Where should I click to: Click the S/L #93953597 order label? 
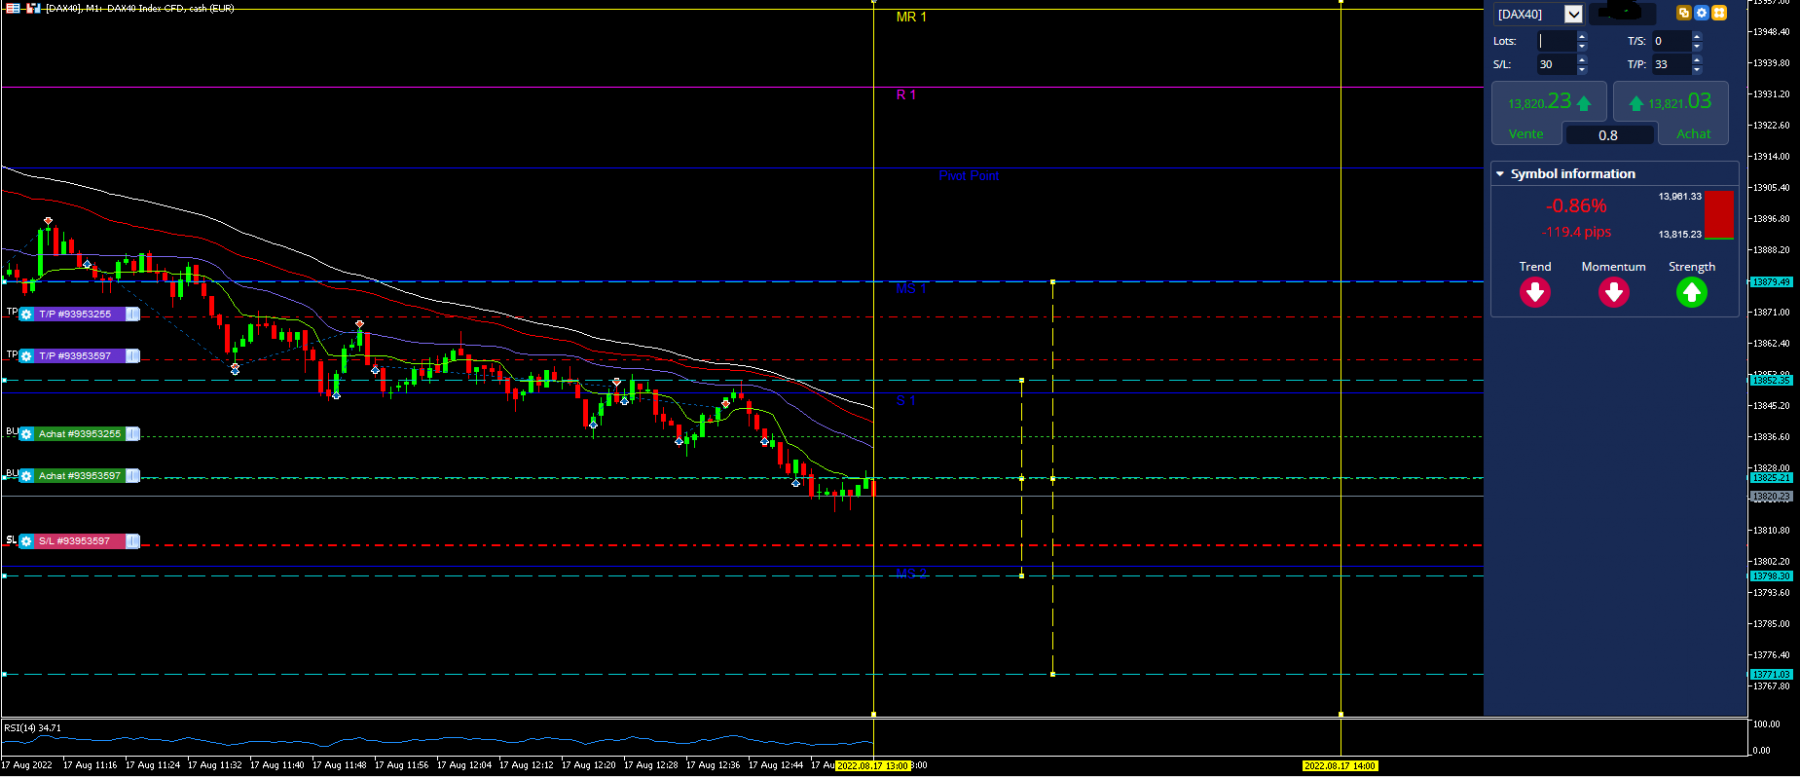(79, 541)
